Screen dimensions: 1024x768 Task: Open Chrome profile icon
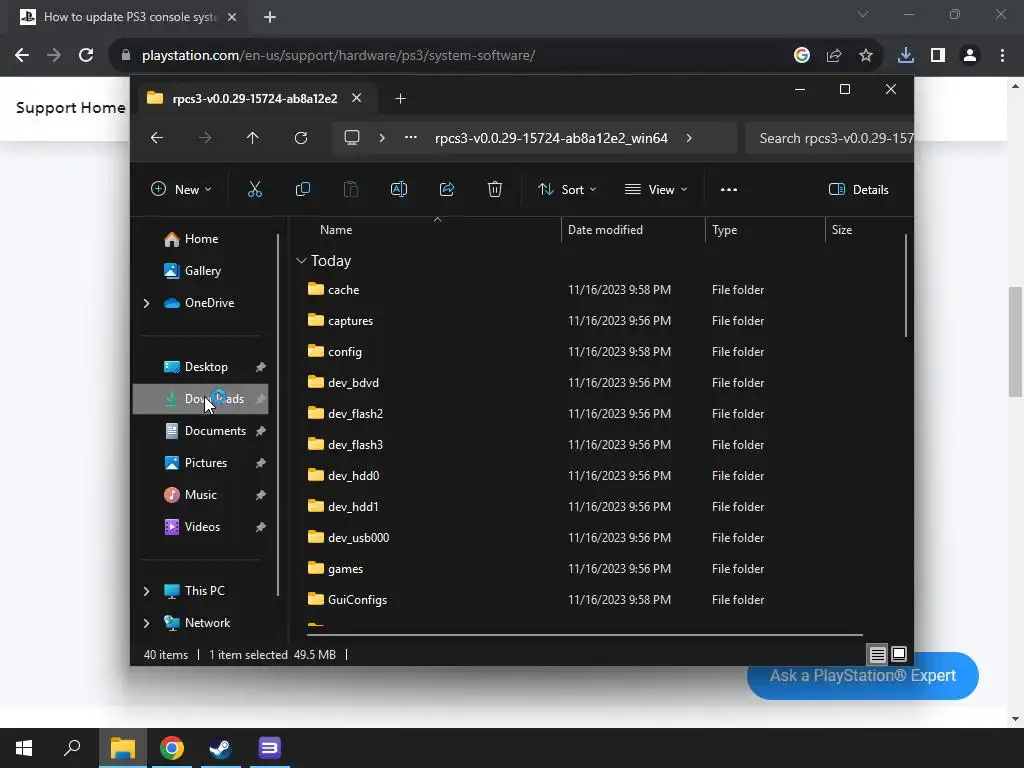[970, 56]
